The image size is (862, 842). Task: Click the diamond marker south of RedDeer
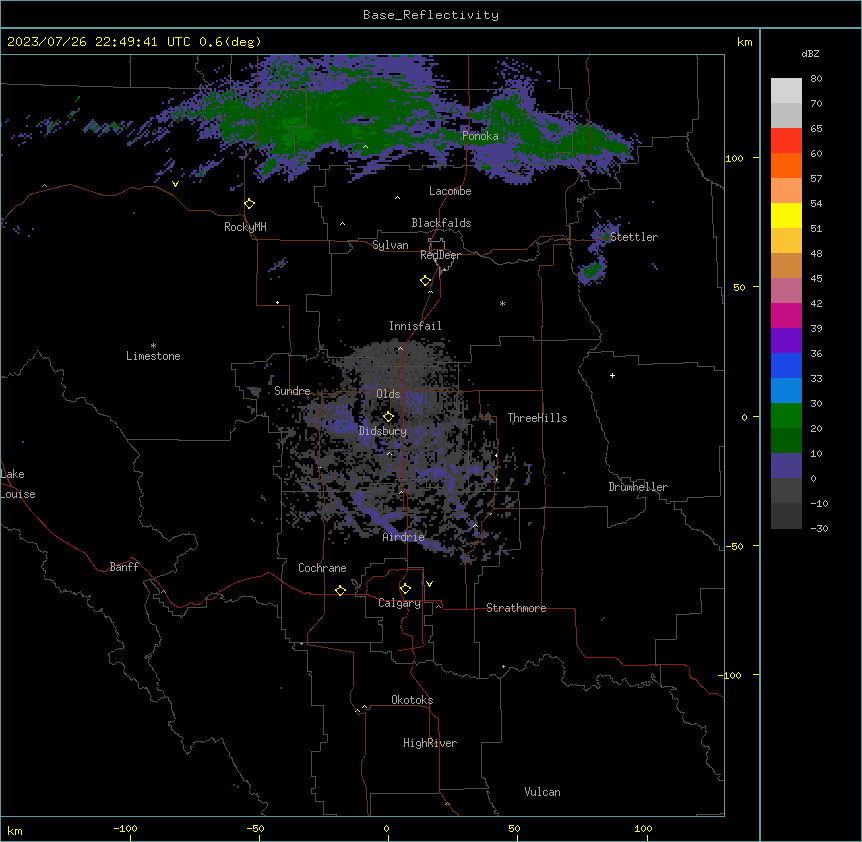[426, 281]
